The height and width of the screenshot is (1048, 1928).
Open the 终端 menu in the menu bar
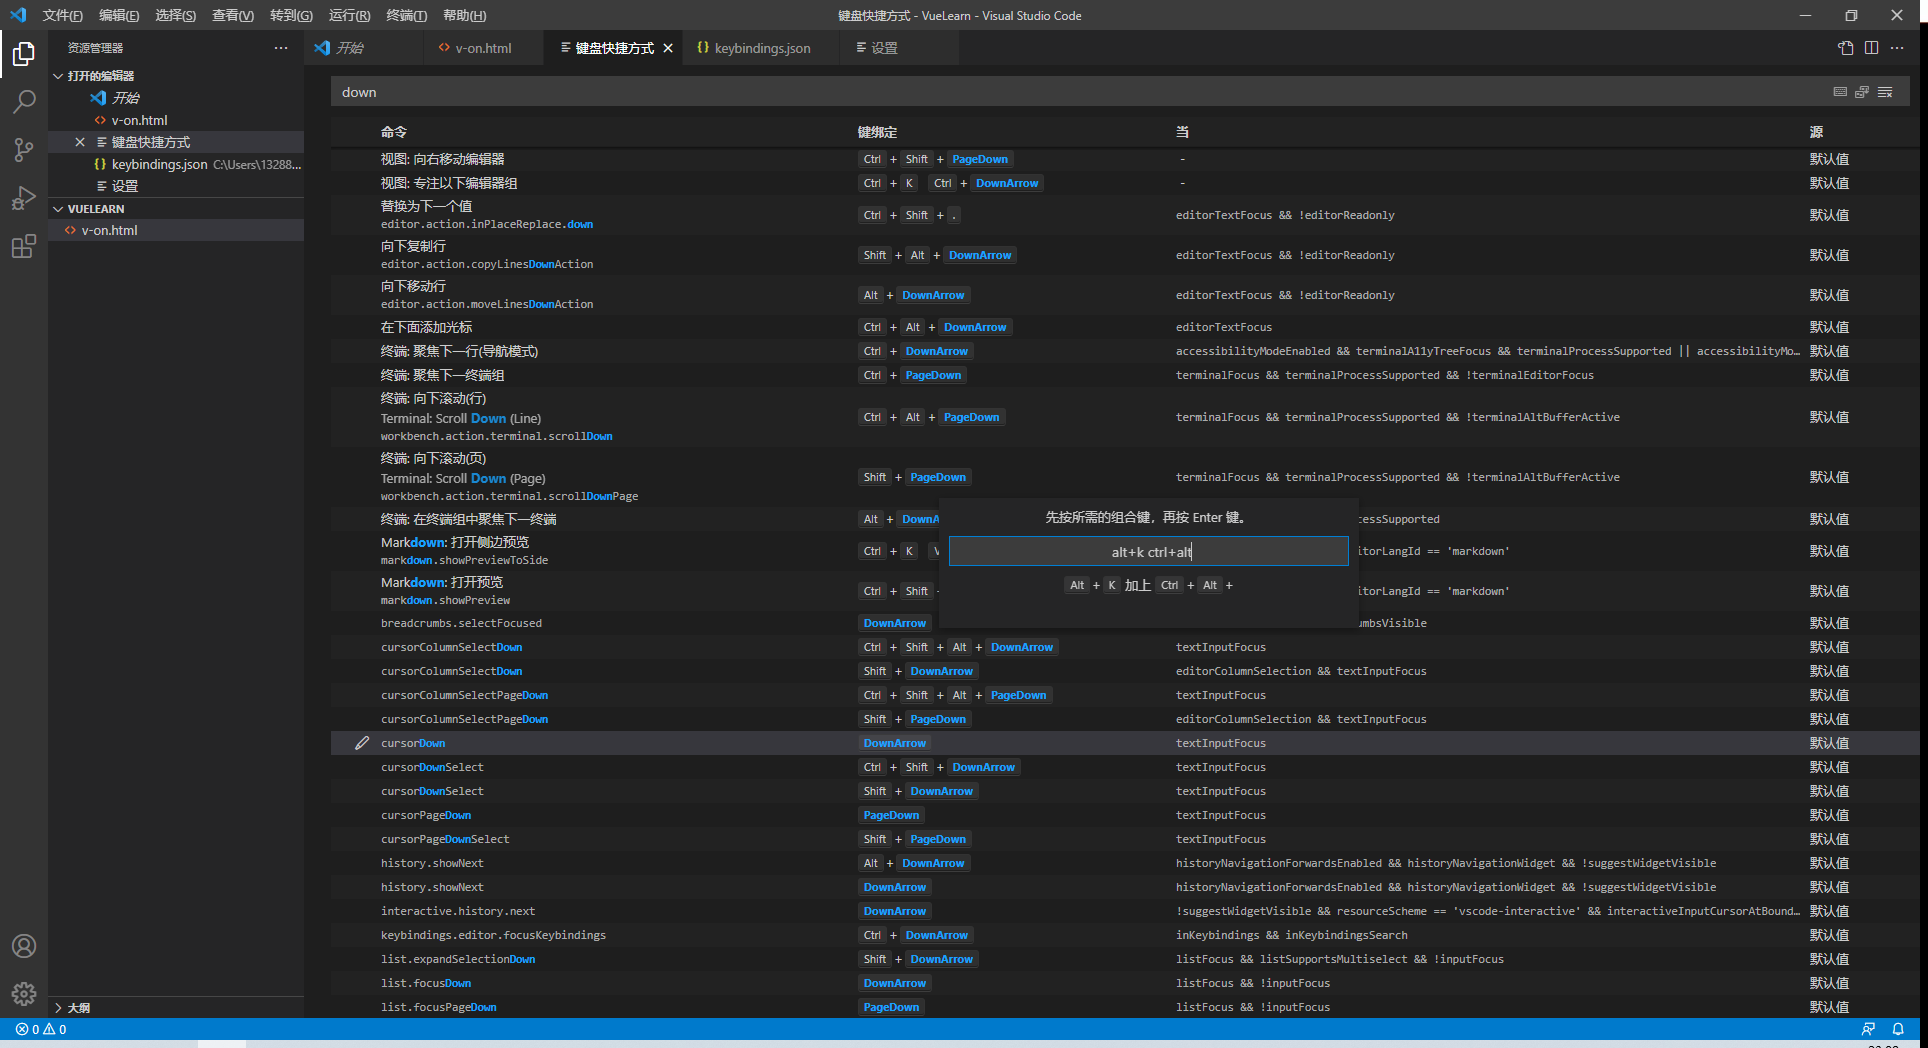pos(406,15)
